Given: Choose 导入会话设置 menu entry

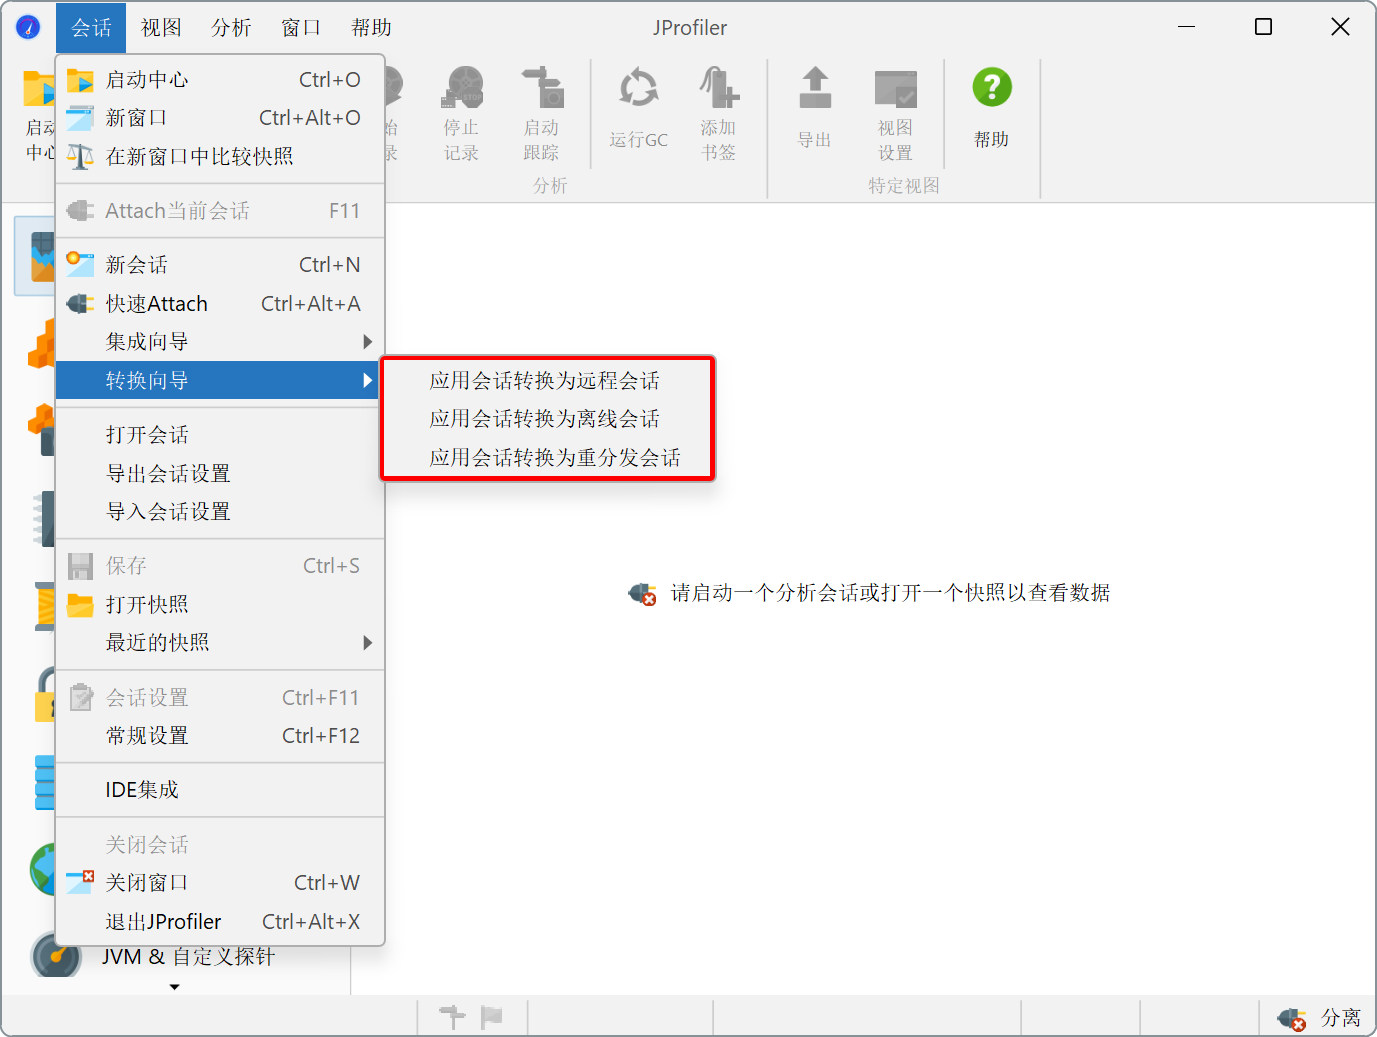Looking at the screenshot, I should pyautogui.click(x=220, y=512).
